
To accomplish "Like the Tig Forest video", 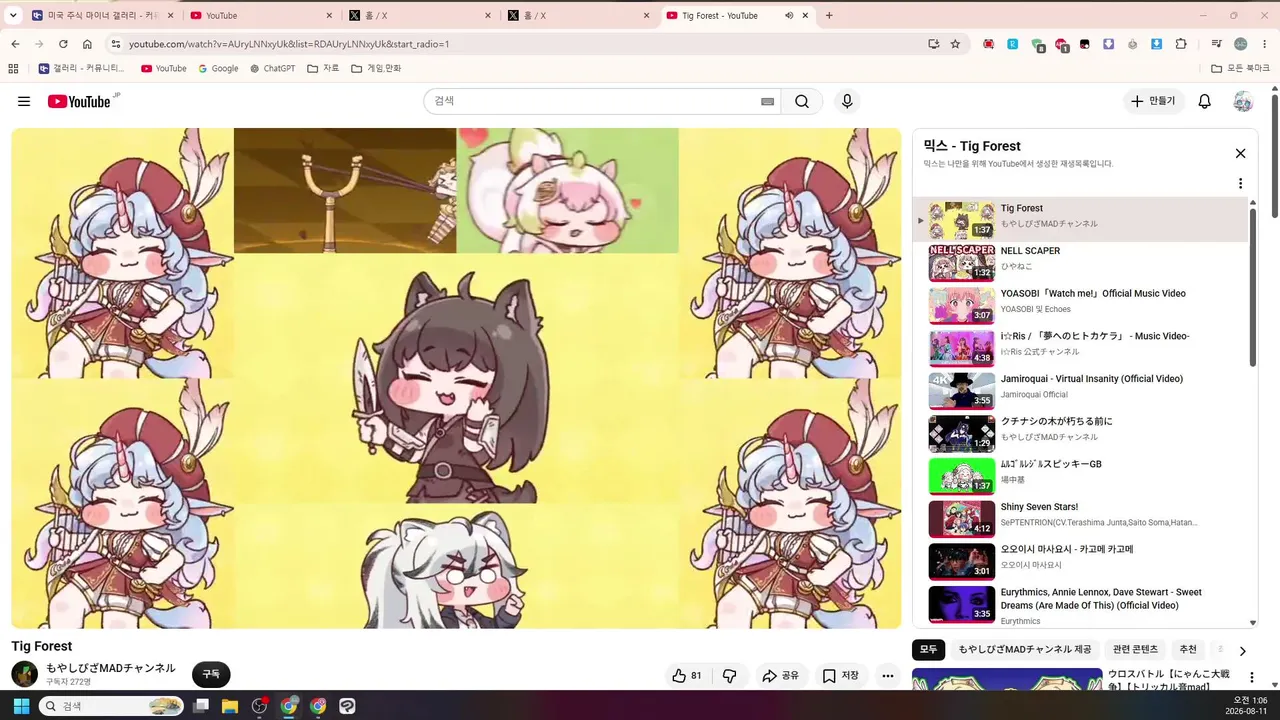I will coord(686,676).
